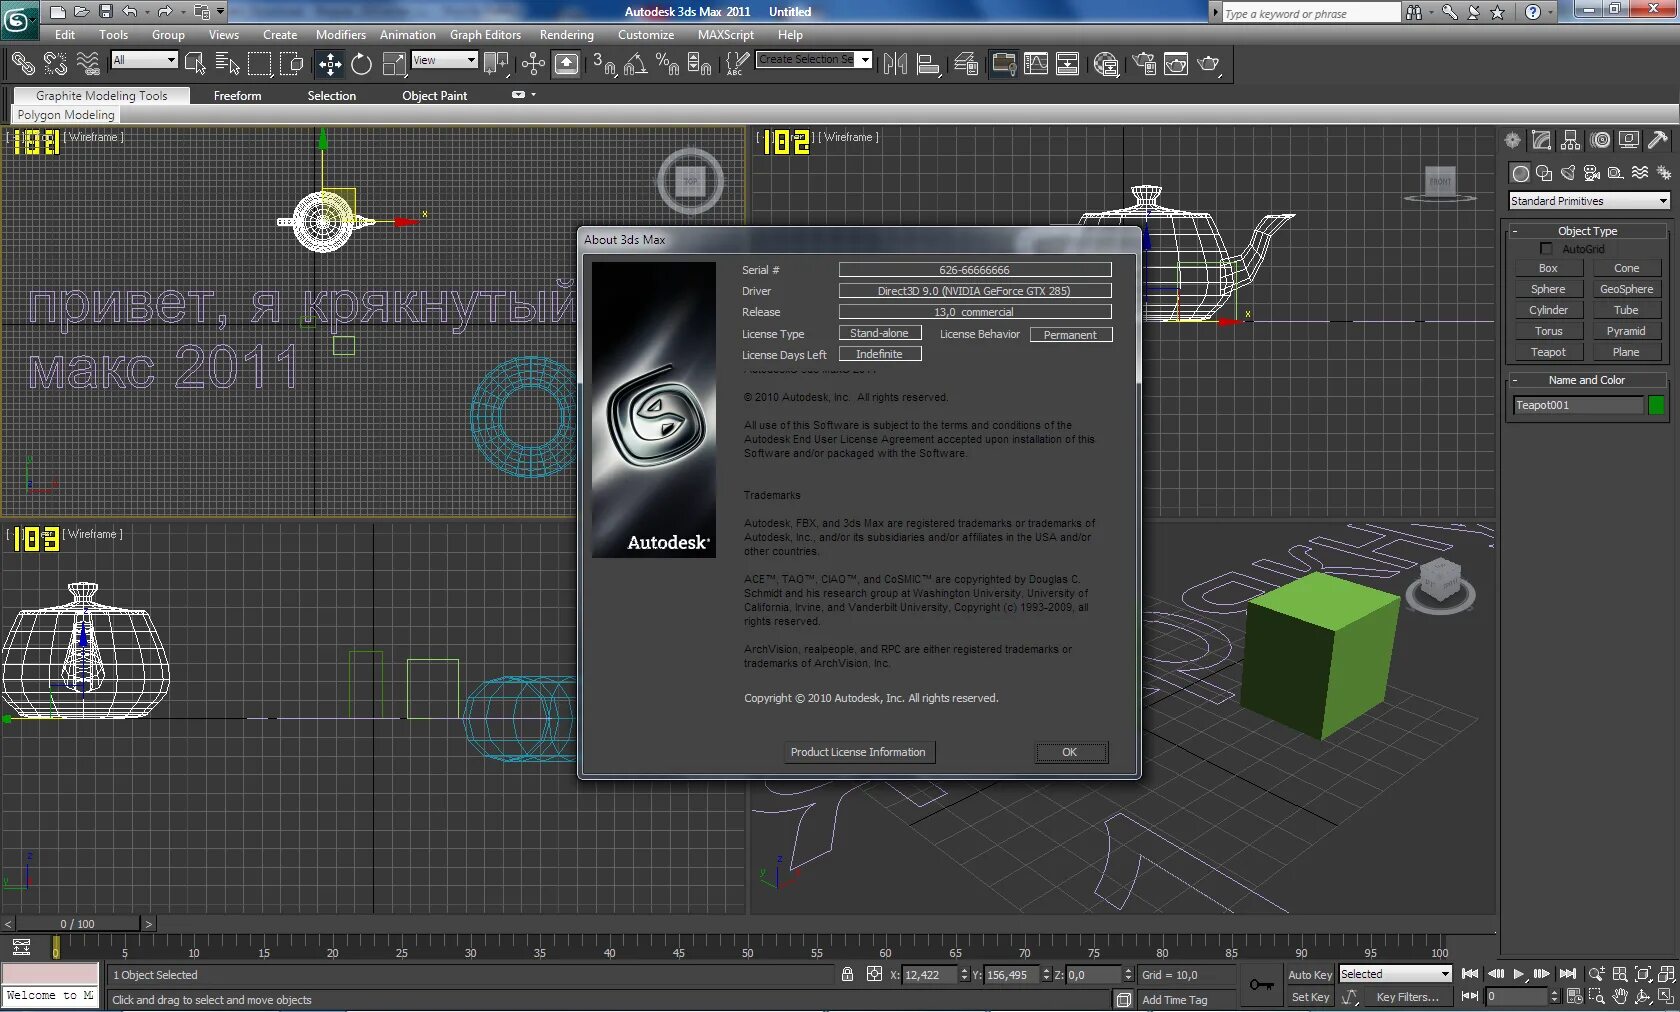Expand the Polygon Modeling panel

click(x=66, y=115)
